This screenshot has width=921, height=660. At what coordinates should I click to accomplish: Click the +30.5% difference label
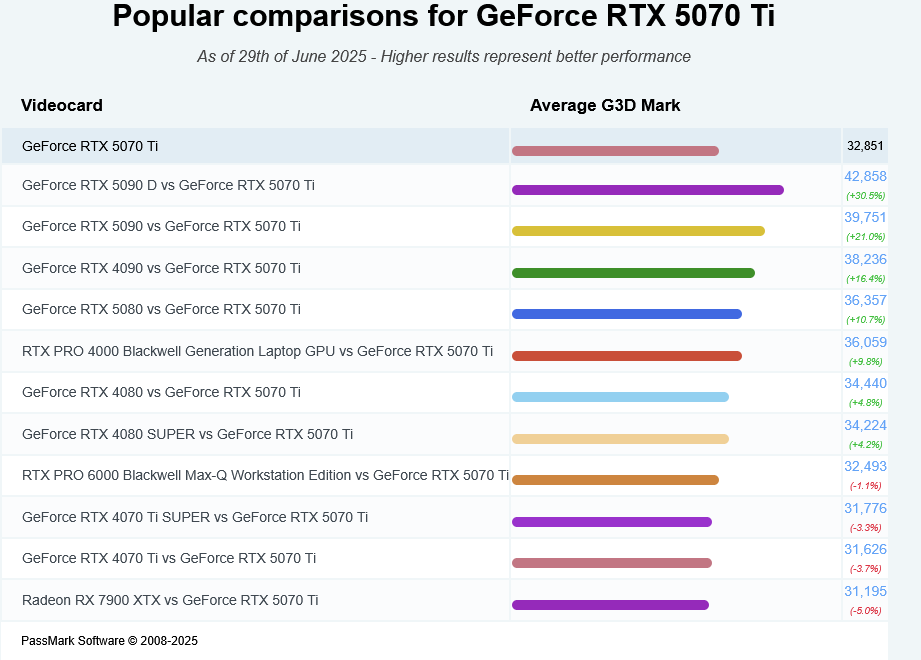click(865, 196)
